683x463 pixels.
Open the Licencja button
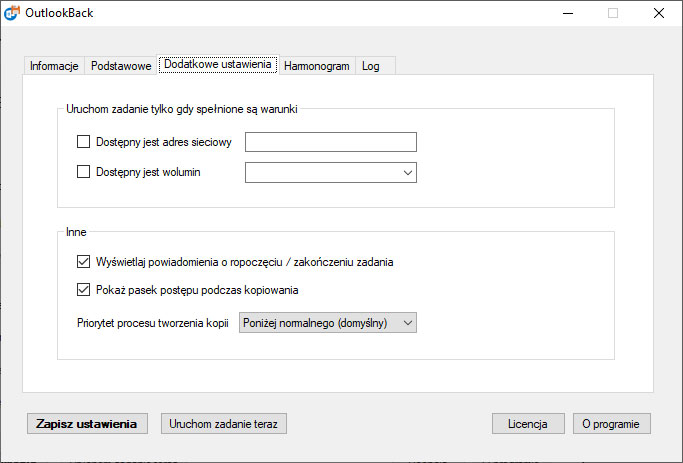pyautogui.click(x=528, y=424)
